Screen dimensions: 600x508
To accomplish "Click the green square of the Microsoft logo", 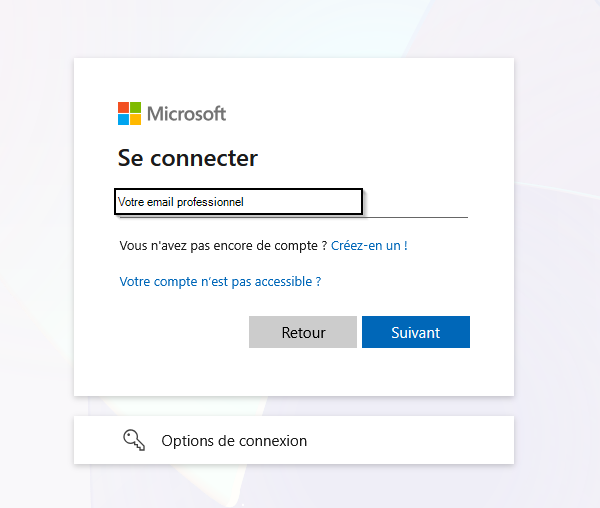I will [x=136, y=107].
